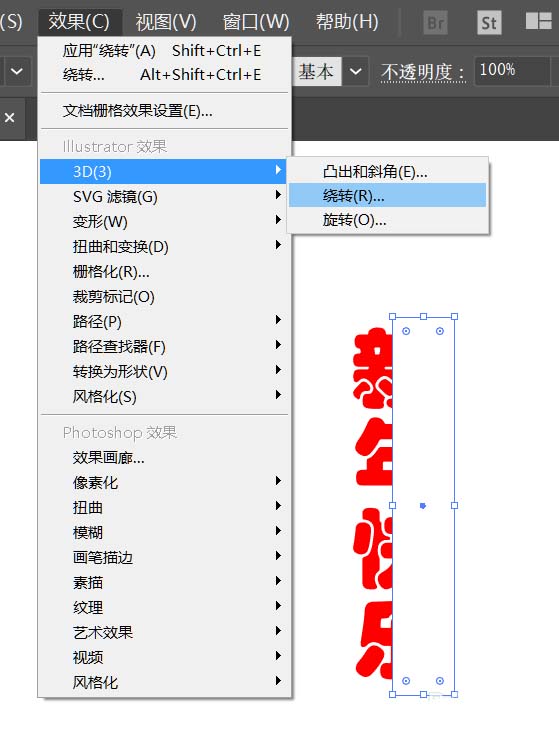This screenshot has height=738, width=559.
Task: Expand the 视频 submenu
Action: (x=163, y=657)
